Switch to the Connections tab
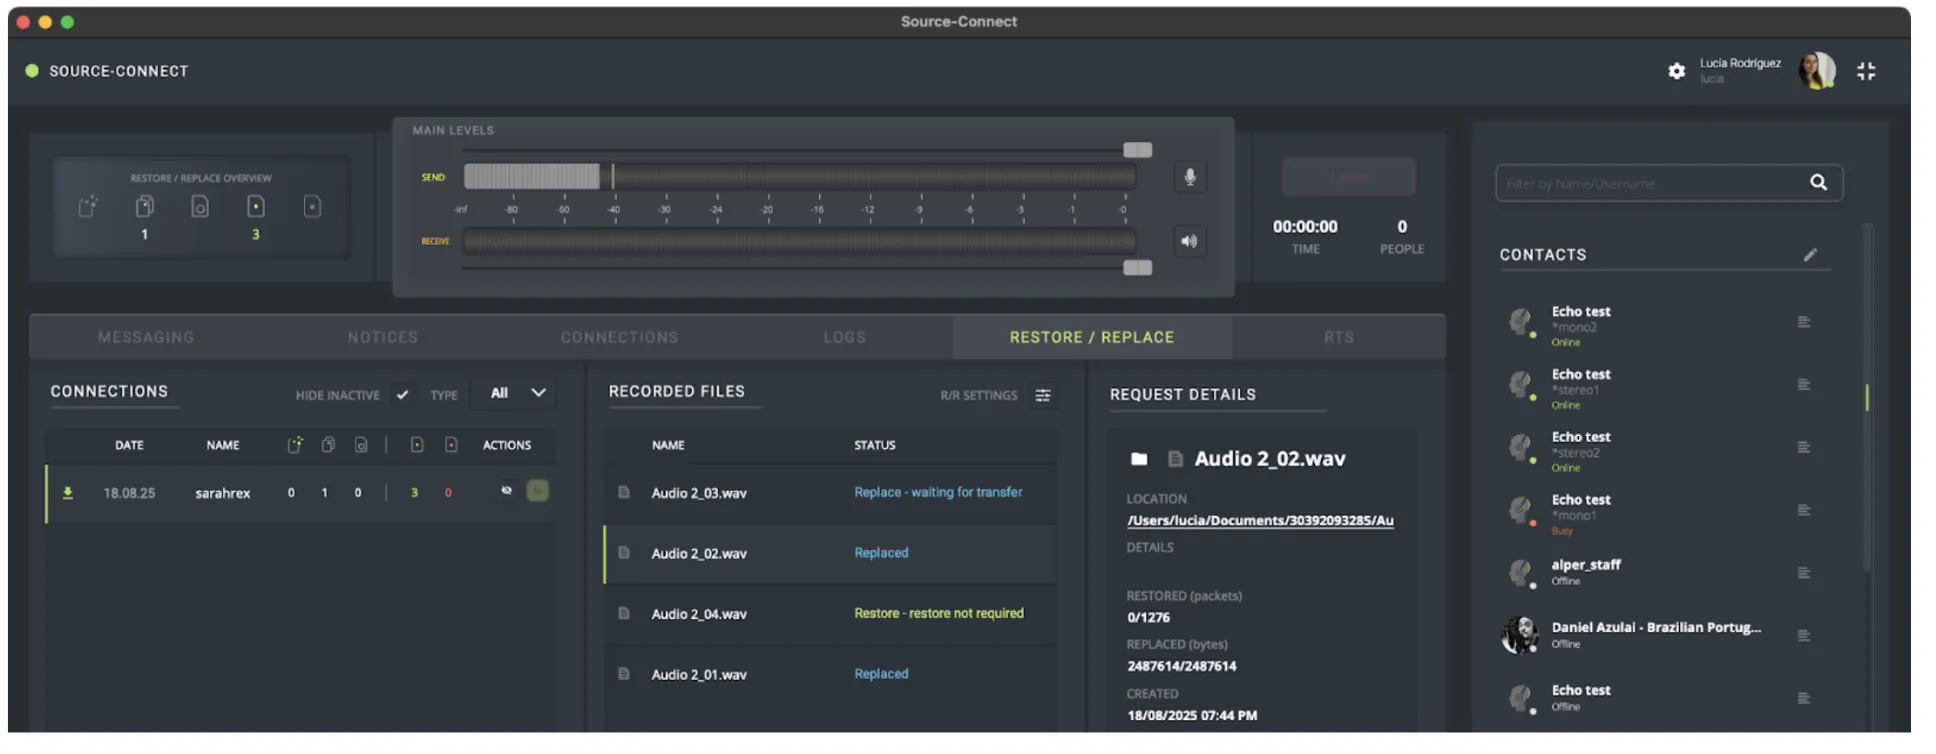 pyautogui.click(x=619, y=337)
